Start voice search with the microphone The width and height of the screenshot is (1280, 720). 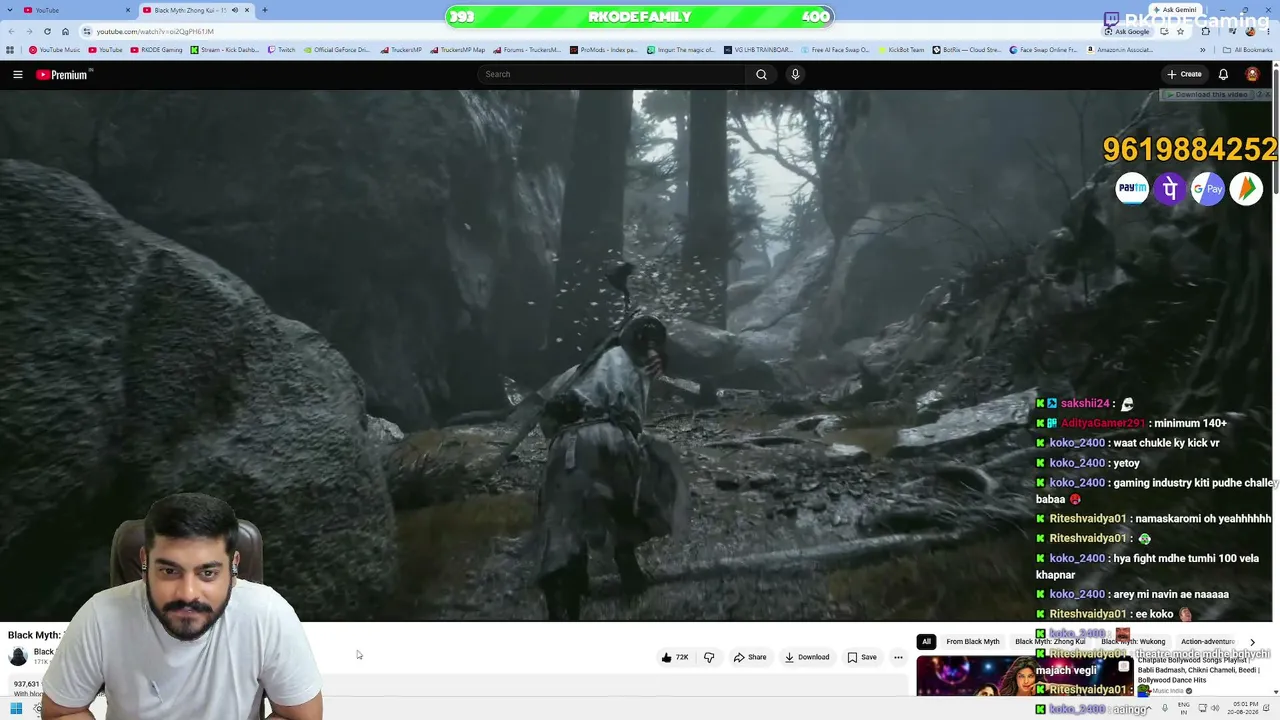(795, 74)
